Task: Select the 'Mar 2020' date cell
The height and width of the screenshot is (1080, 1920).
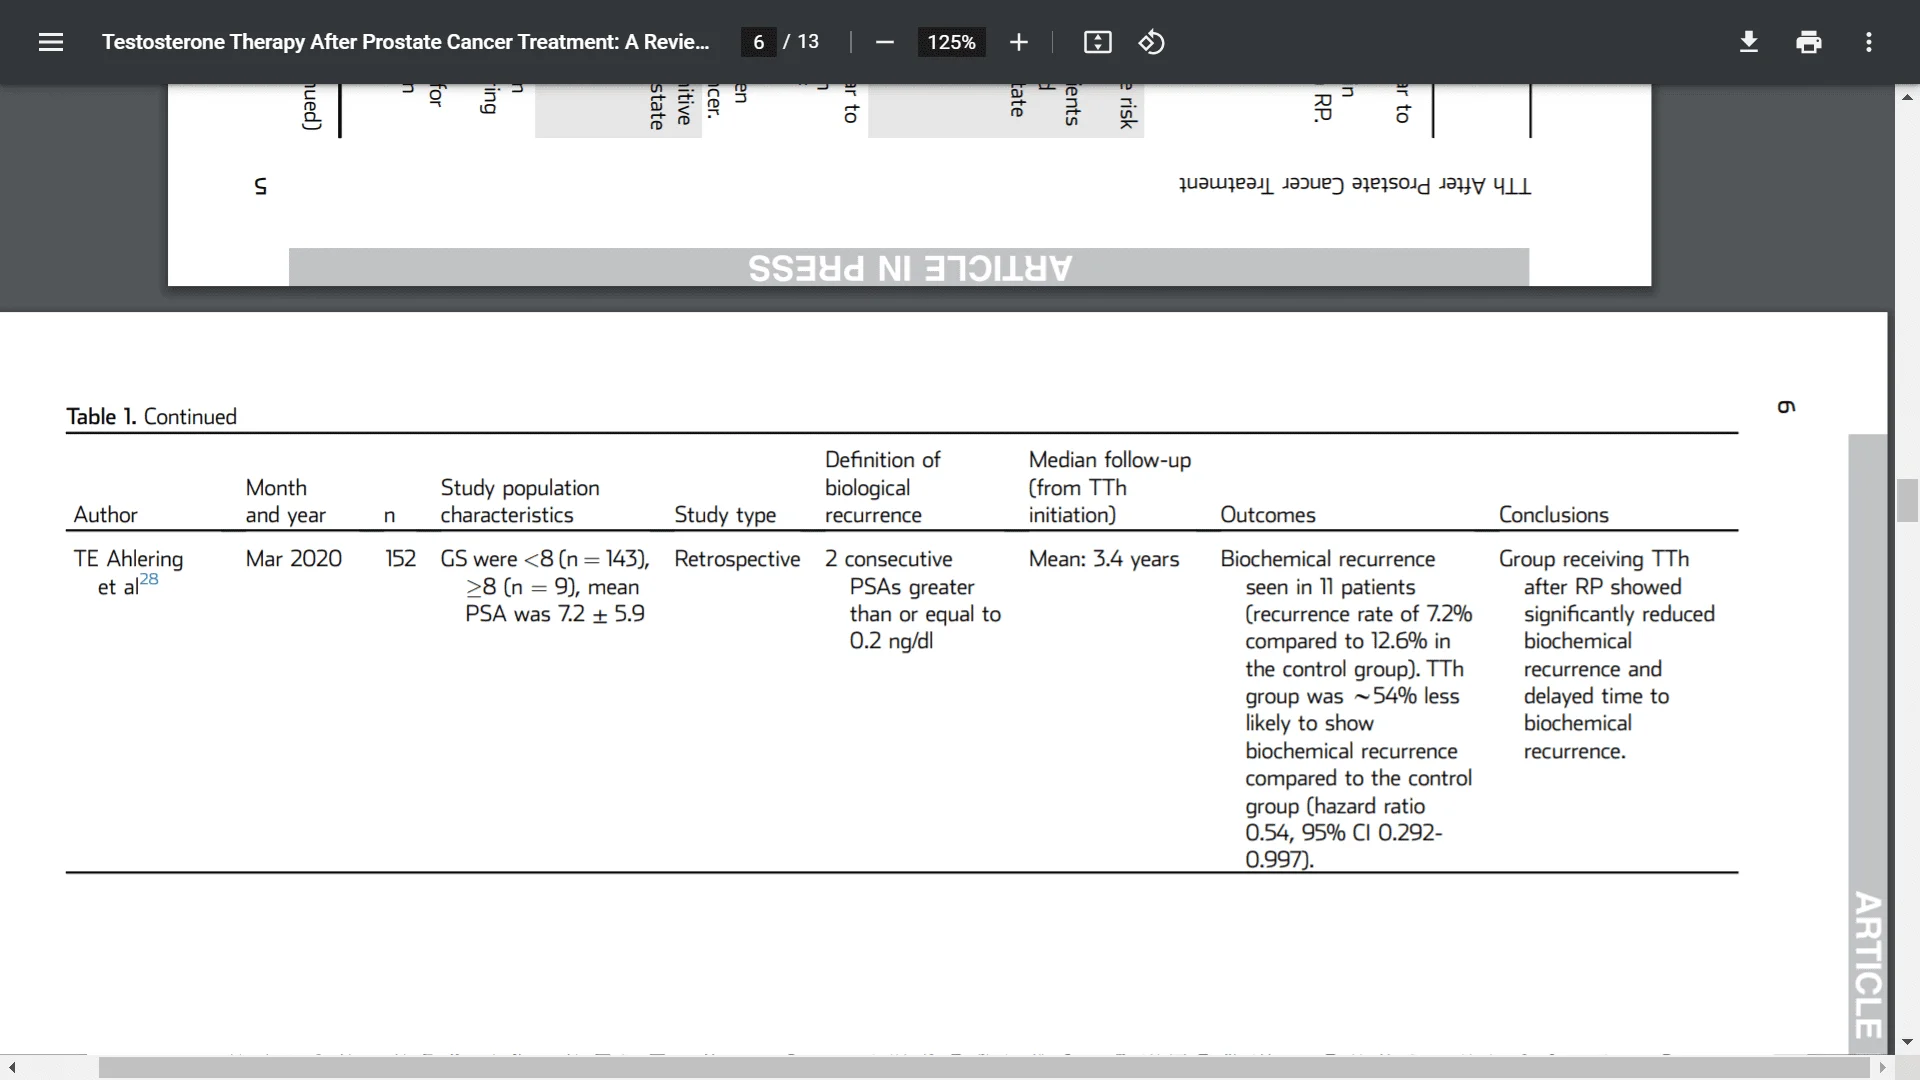Action: point(294,558)
